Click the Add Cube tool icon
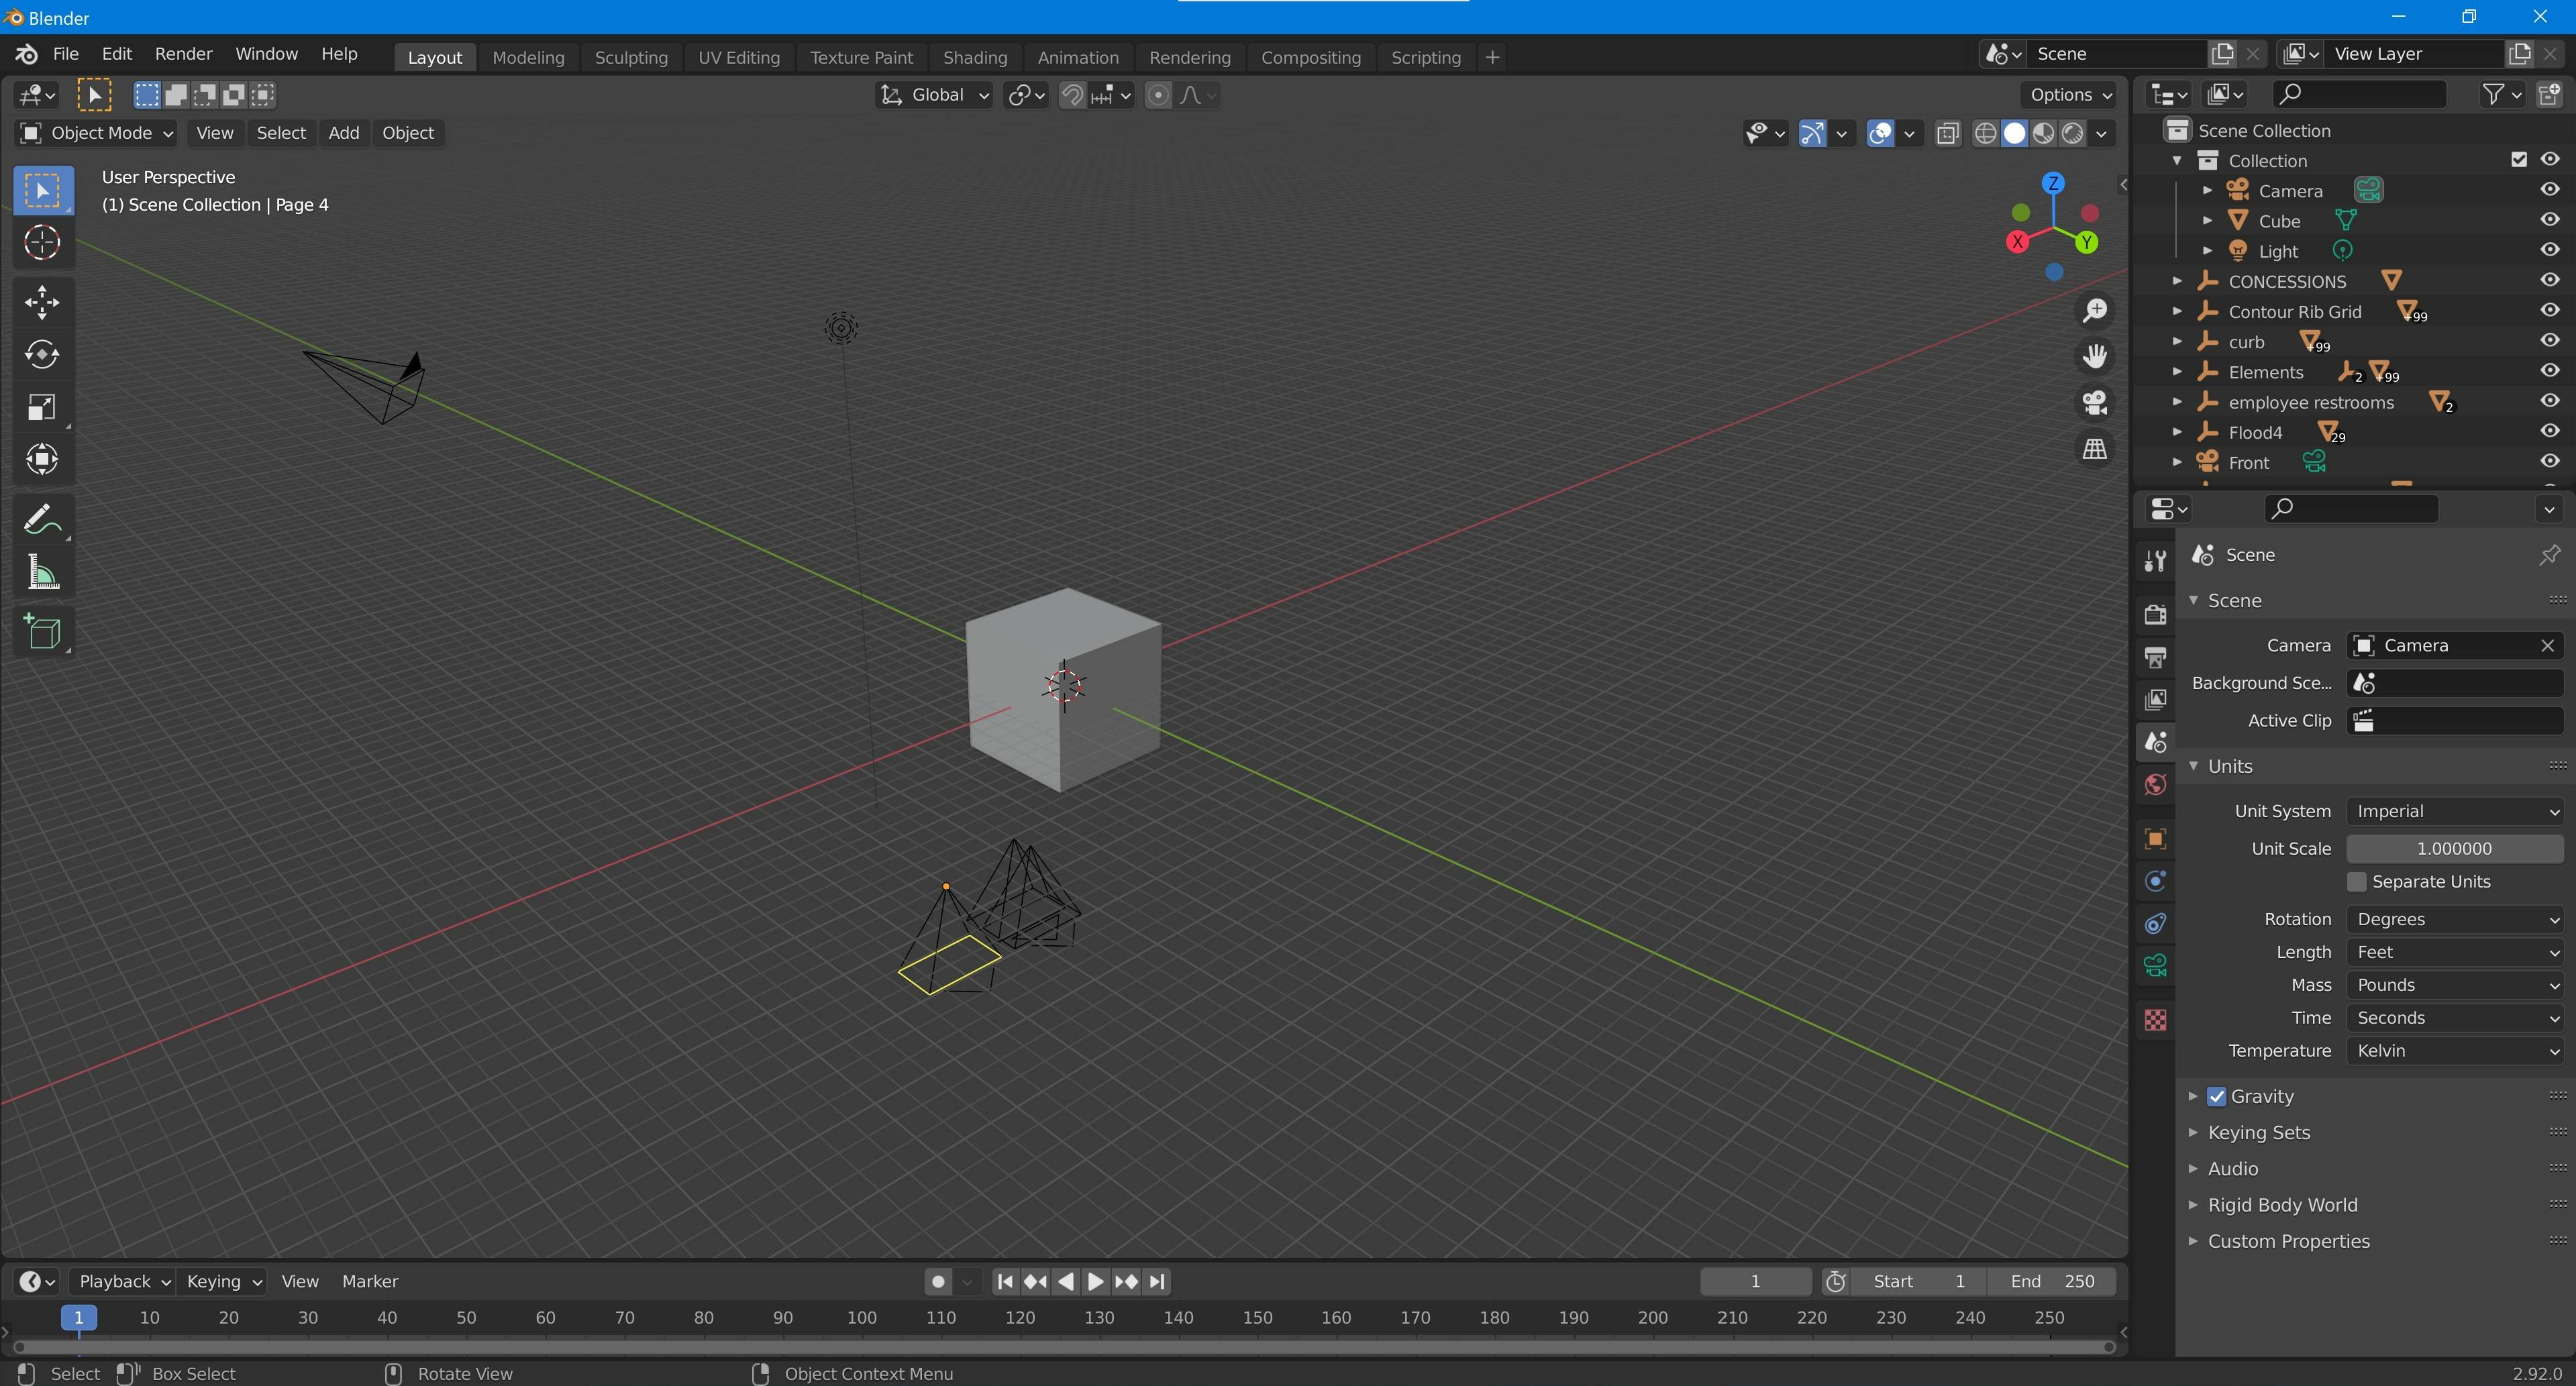This screenshot has height=1386, width=2576. [x=42, y=632]
